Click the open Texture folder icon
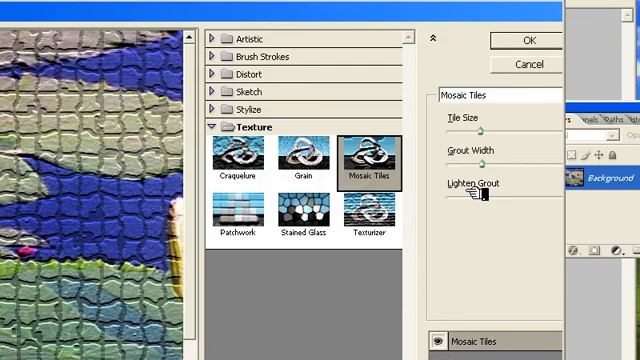 click(x=227, y=127)
